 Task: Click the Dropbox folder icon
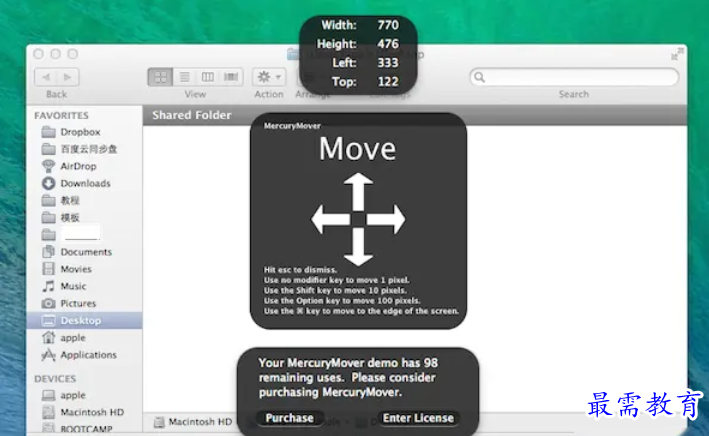(x=48, y=132)
